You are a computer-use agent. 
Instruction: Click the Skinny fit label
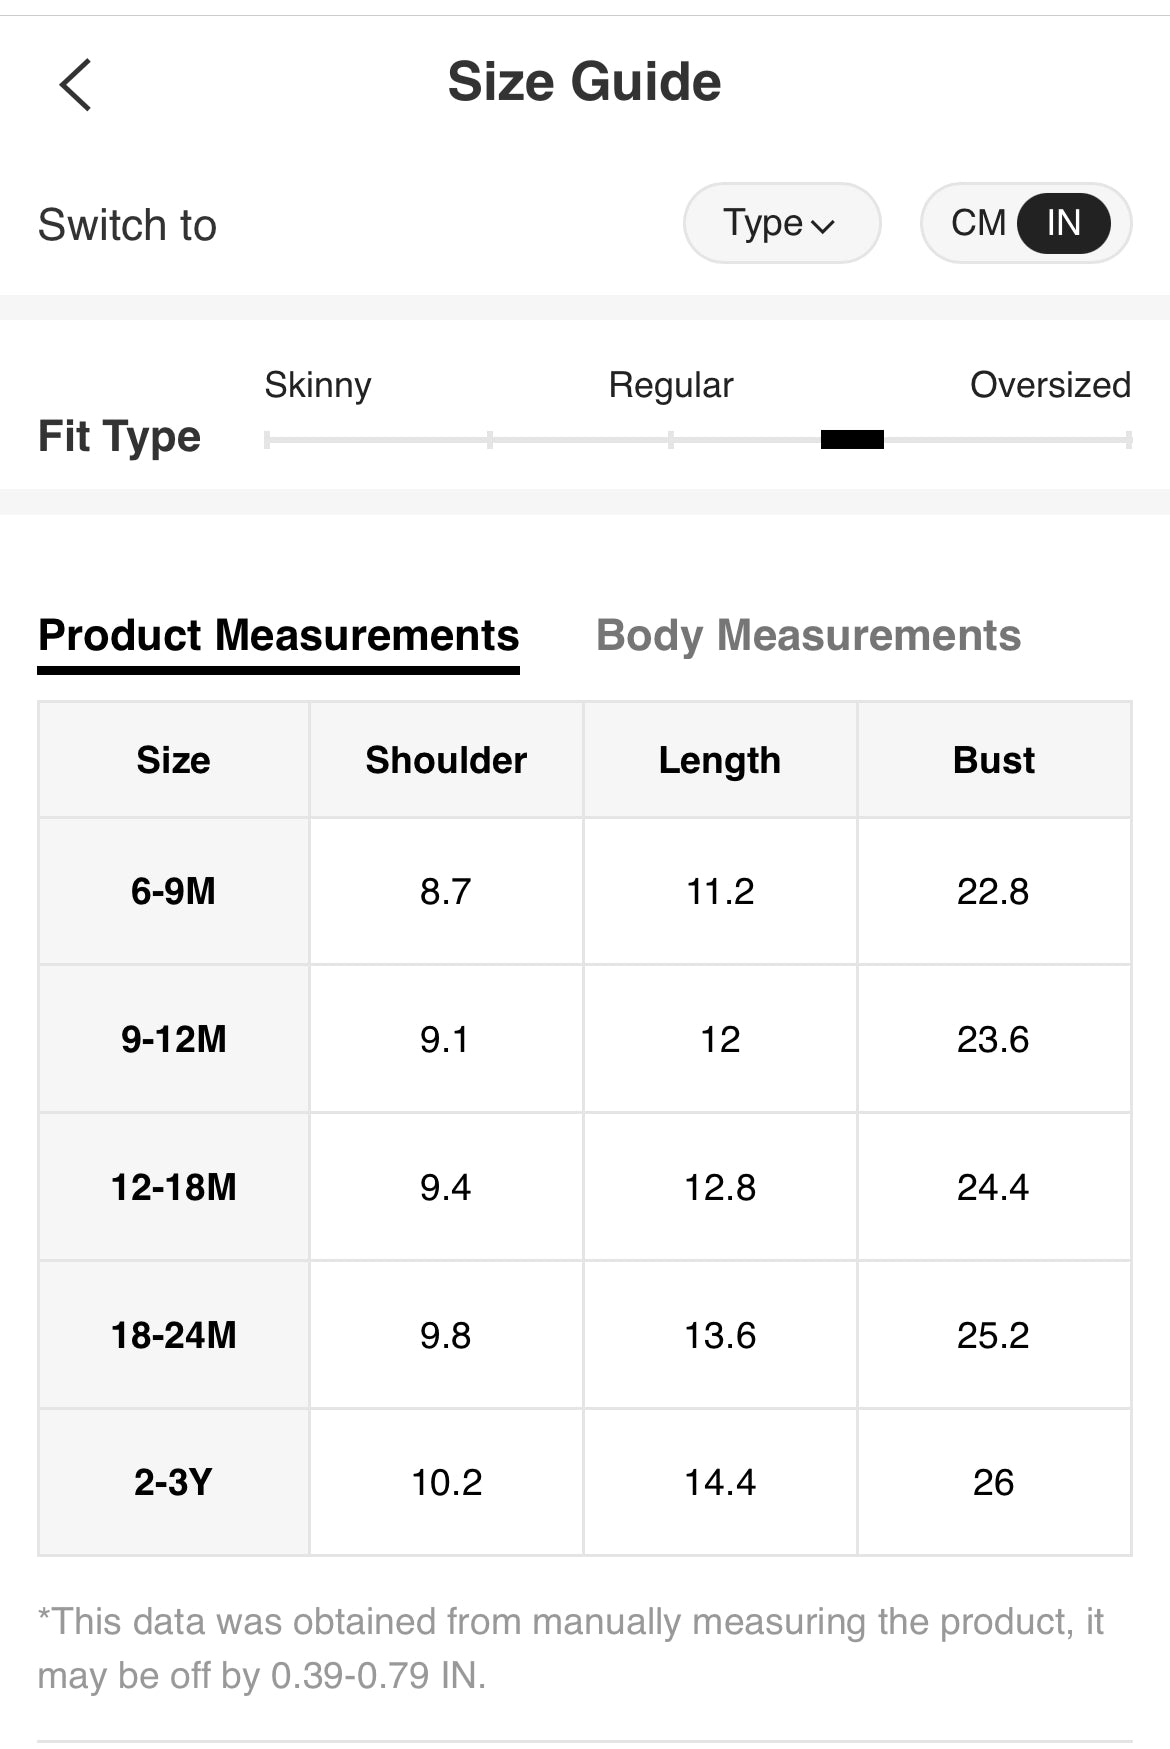tap(317, 385)
